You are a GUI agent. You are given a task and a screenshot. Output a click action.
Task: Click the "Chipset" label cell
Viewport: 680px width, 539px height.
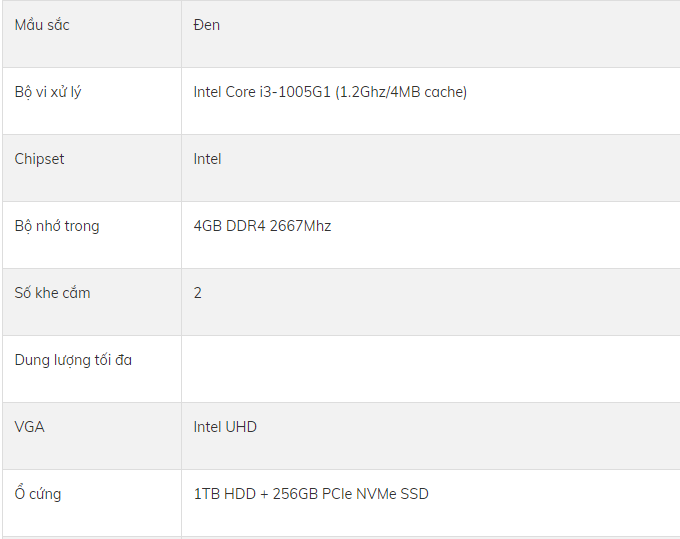point(39,159)
